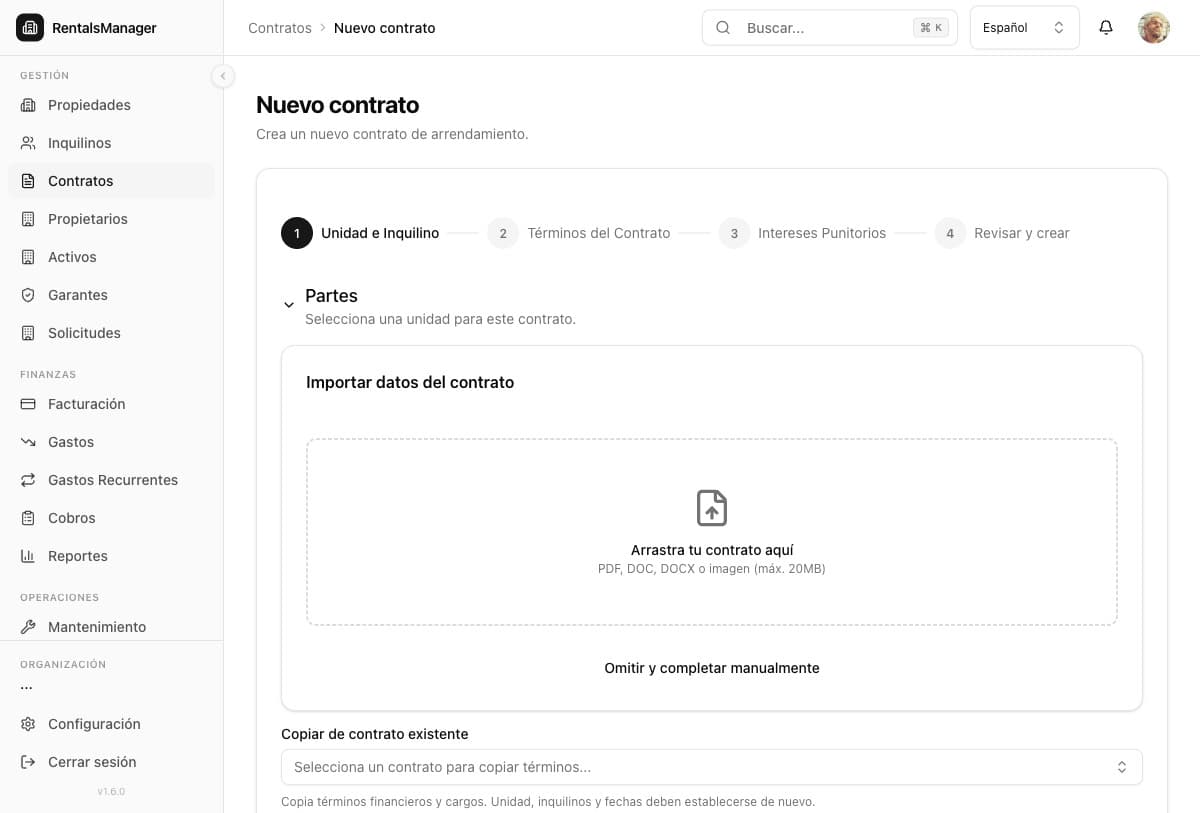
Task: Click the user avatar in the top bar
Action: click(1153, 28)
